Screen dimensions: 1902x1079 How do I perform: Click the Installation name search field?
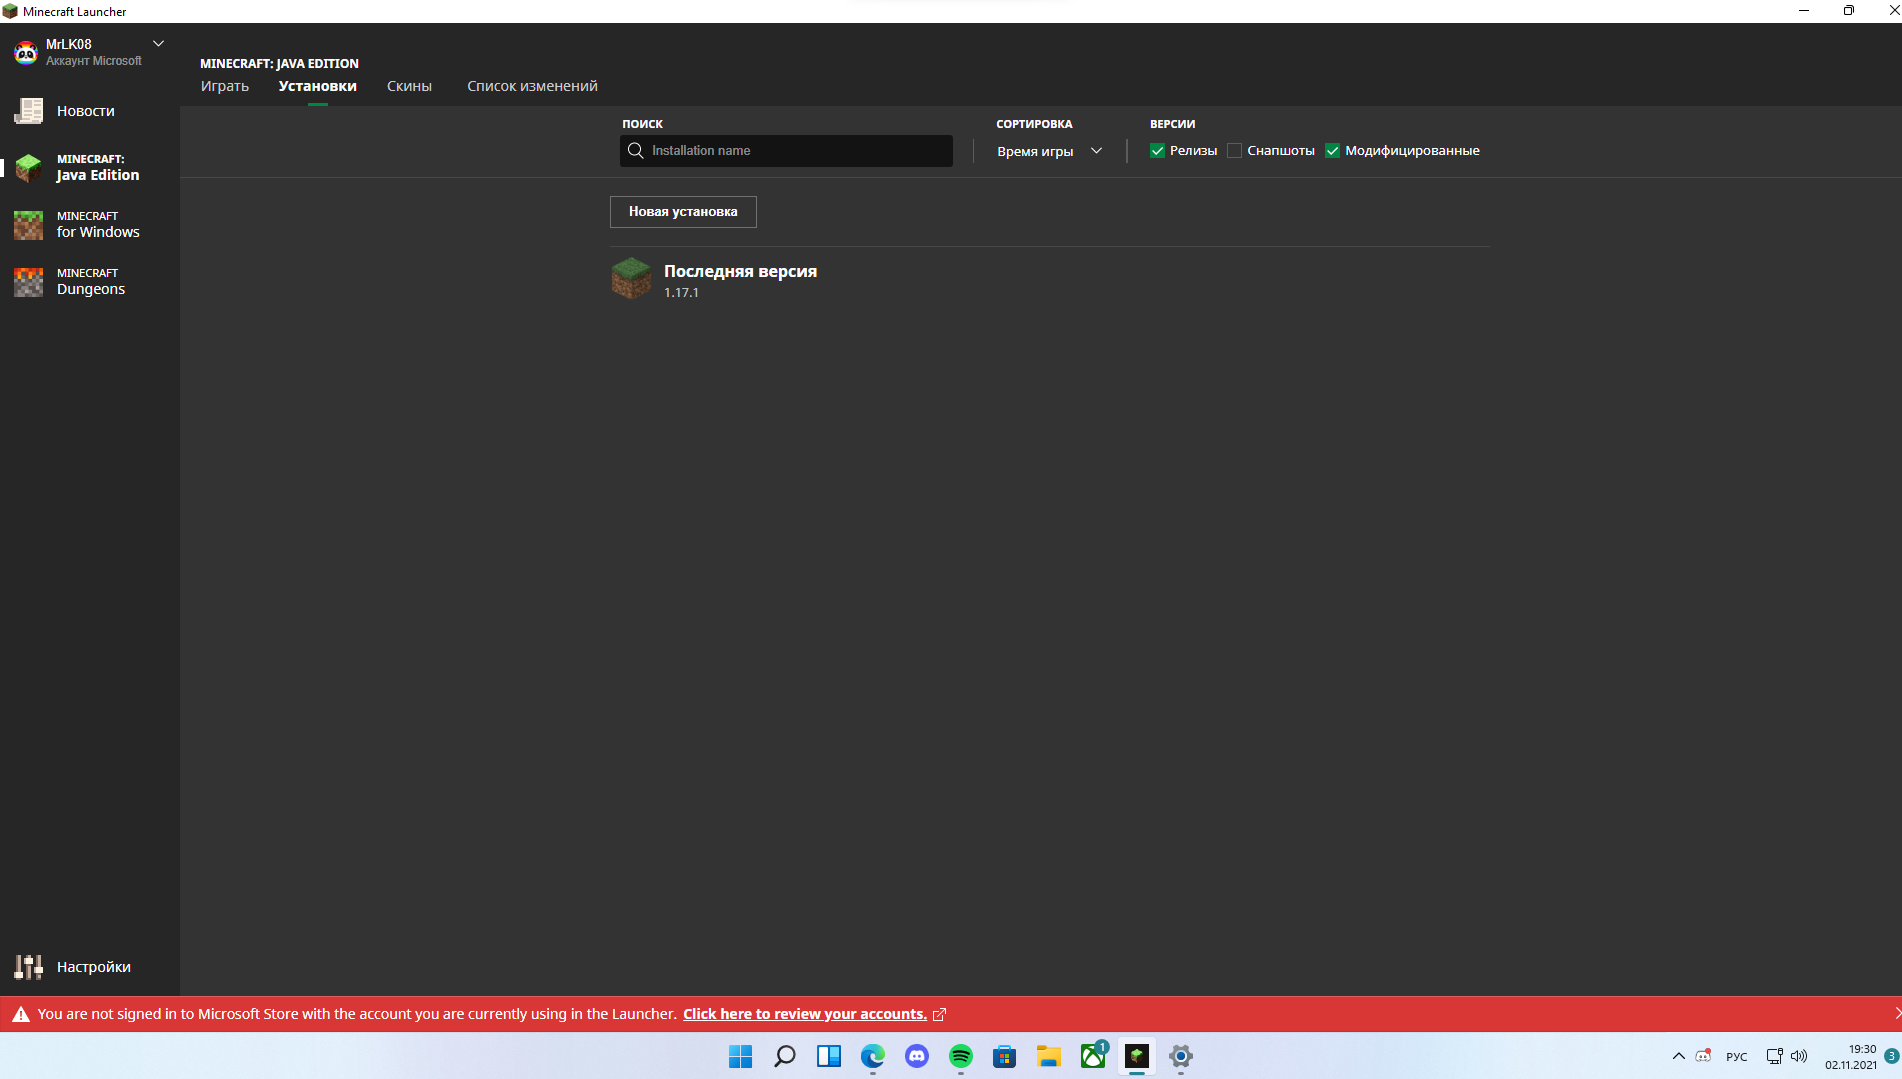(x=786, y=151)
